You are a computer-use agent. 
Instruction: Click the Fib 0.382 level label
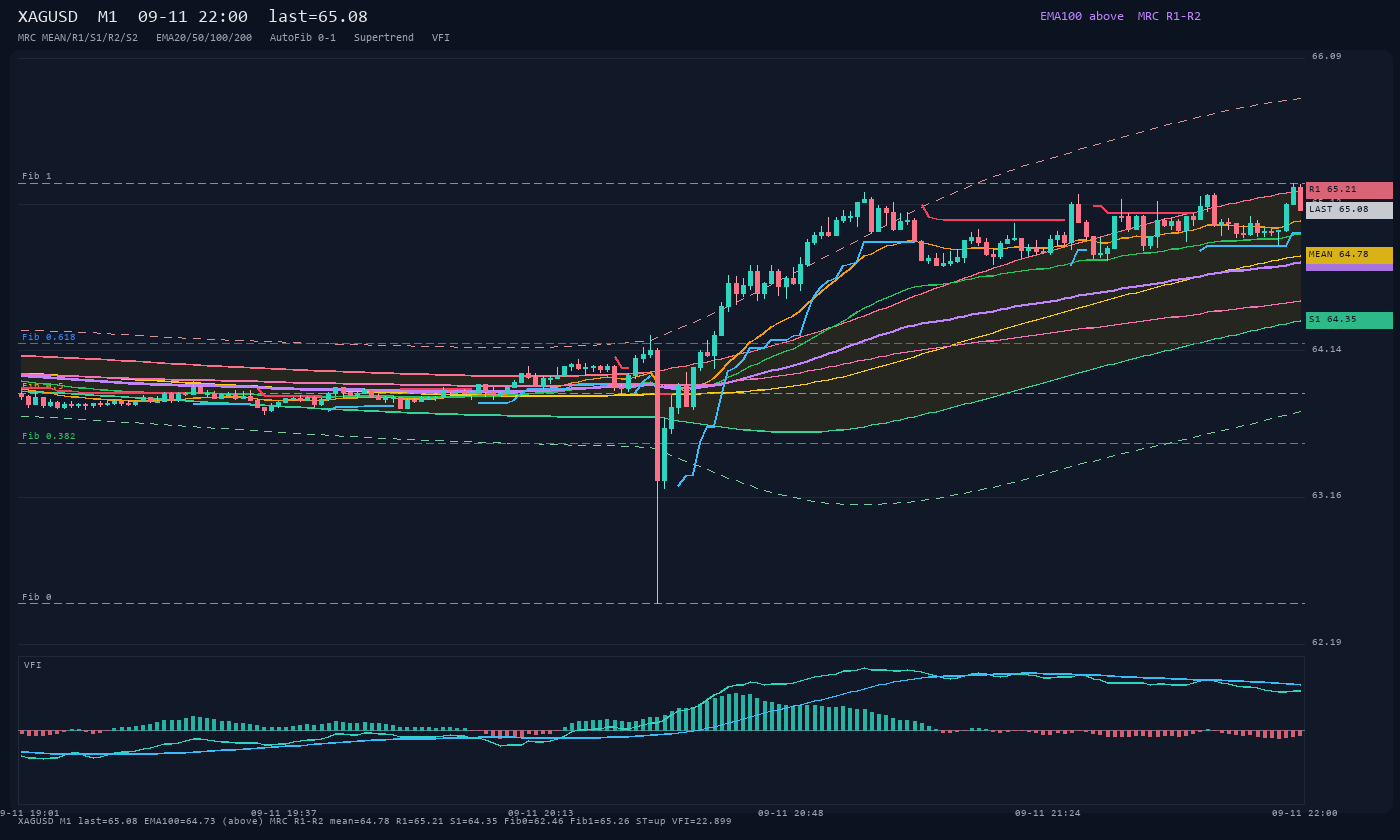49,436
